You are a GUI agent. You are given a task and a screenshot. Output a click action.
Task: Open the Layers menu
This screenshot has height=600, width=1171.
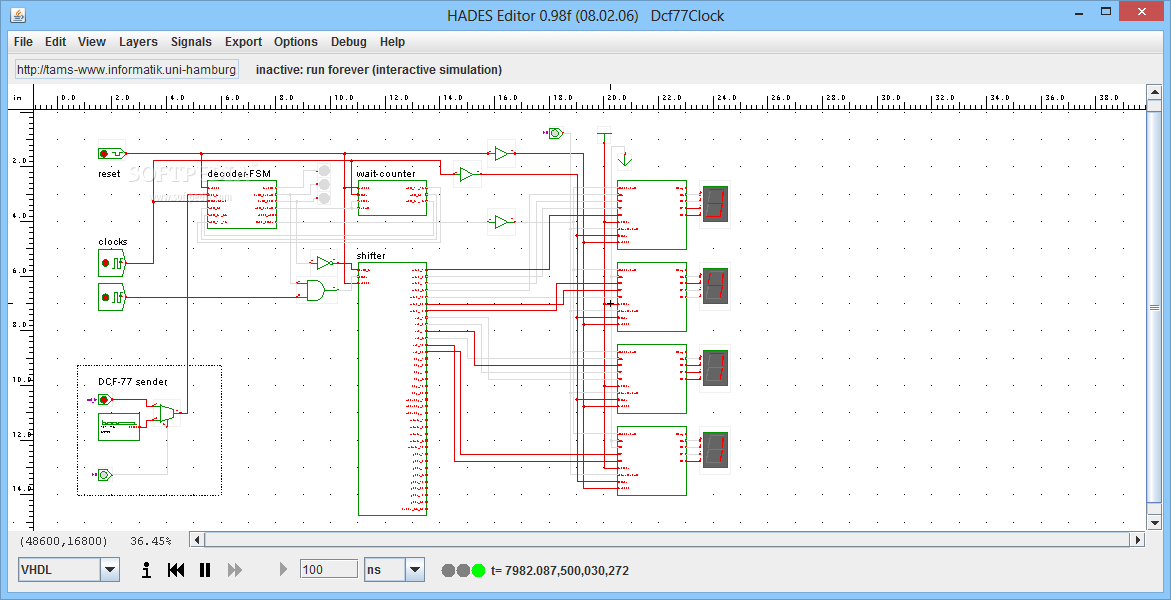pyautogui.click(x=138, y=42)
